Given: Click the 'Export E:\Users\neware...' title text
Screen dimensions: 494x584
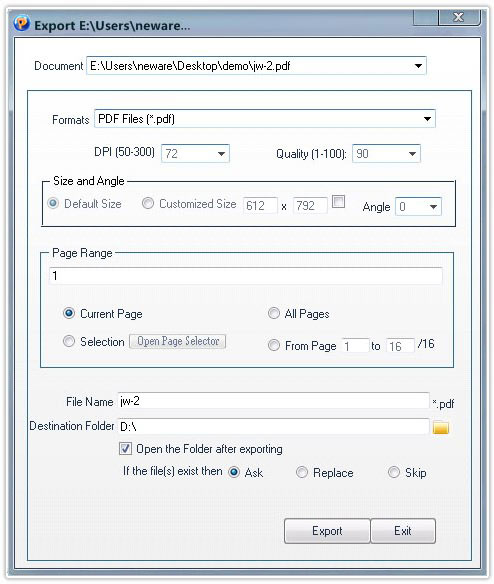Looking at the screenshot, I should coord(112,26).
